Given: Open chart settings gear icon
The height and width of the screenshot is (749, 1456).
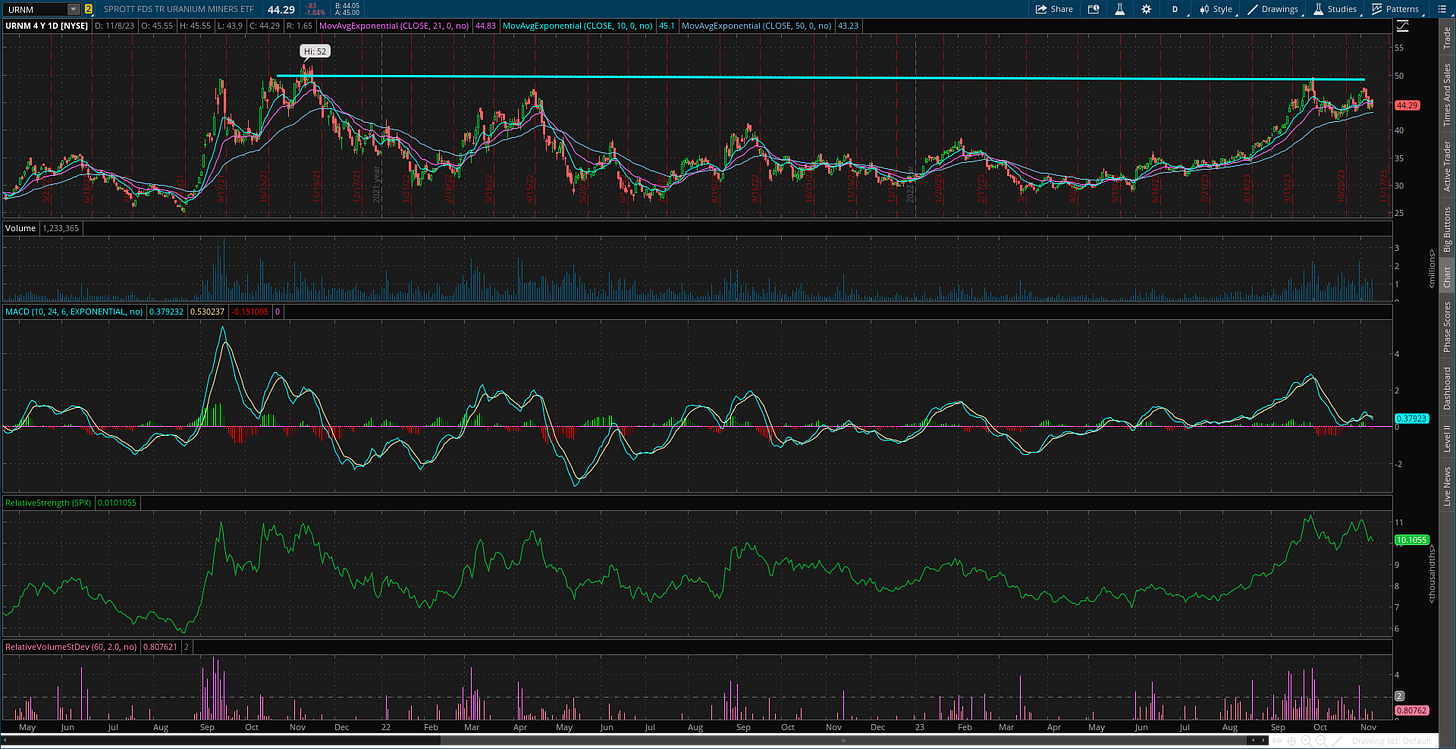Looking at the screenshot, I should click(x=1146, y=9).
